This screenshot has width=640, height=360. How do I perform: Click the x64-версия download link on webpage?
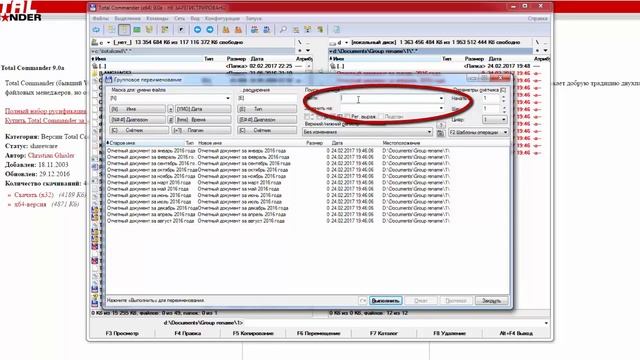pos(30,204)
